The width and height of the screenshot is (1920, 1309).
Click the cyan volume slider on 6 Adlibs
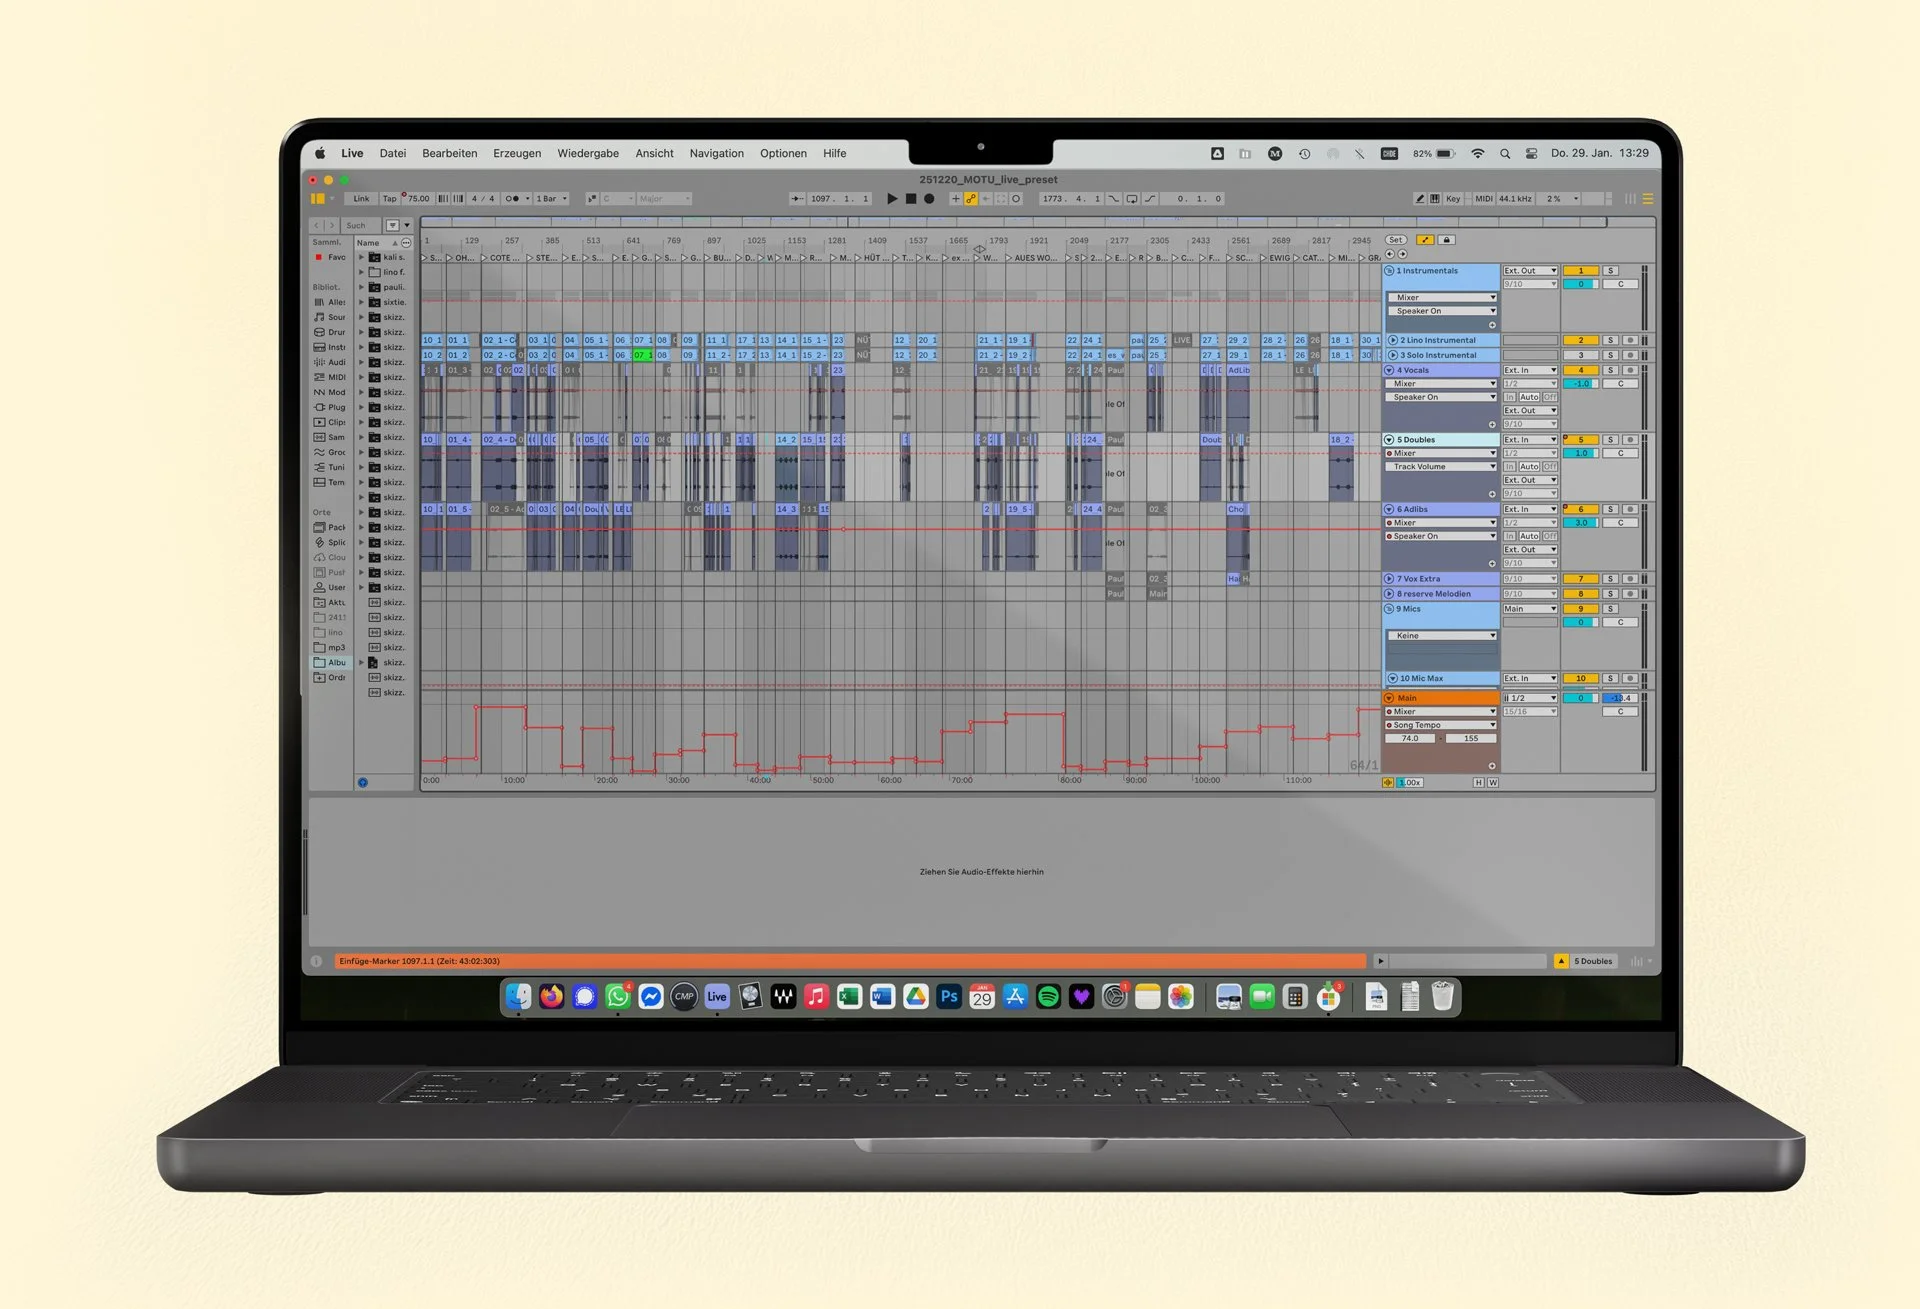tap(1580, 522)
